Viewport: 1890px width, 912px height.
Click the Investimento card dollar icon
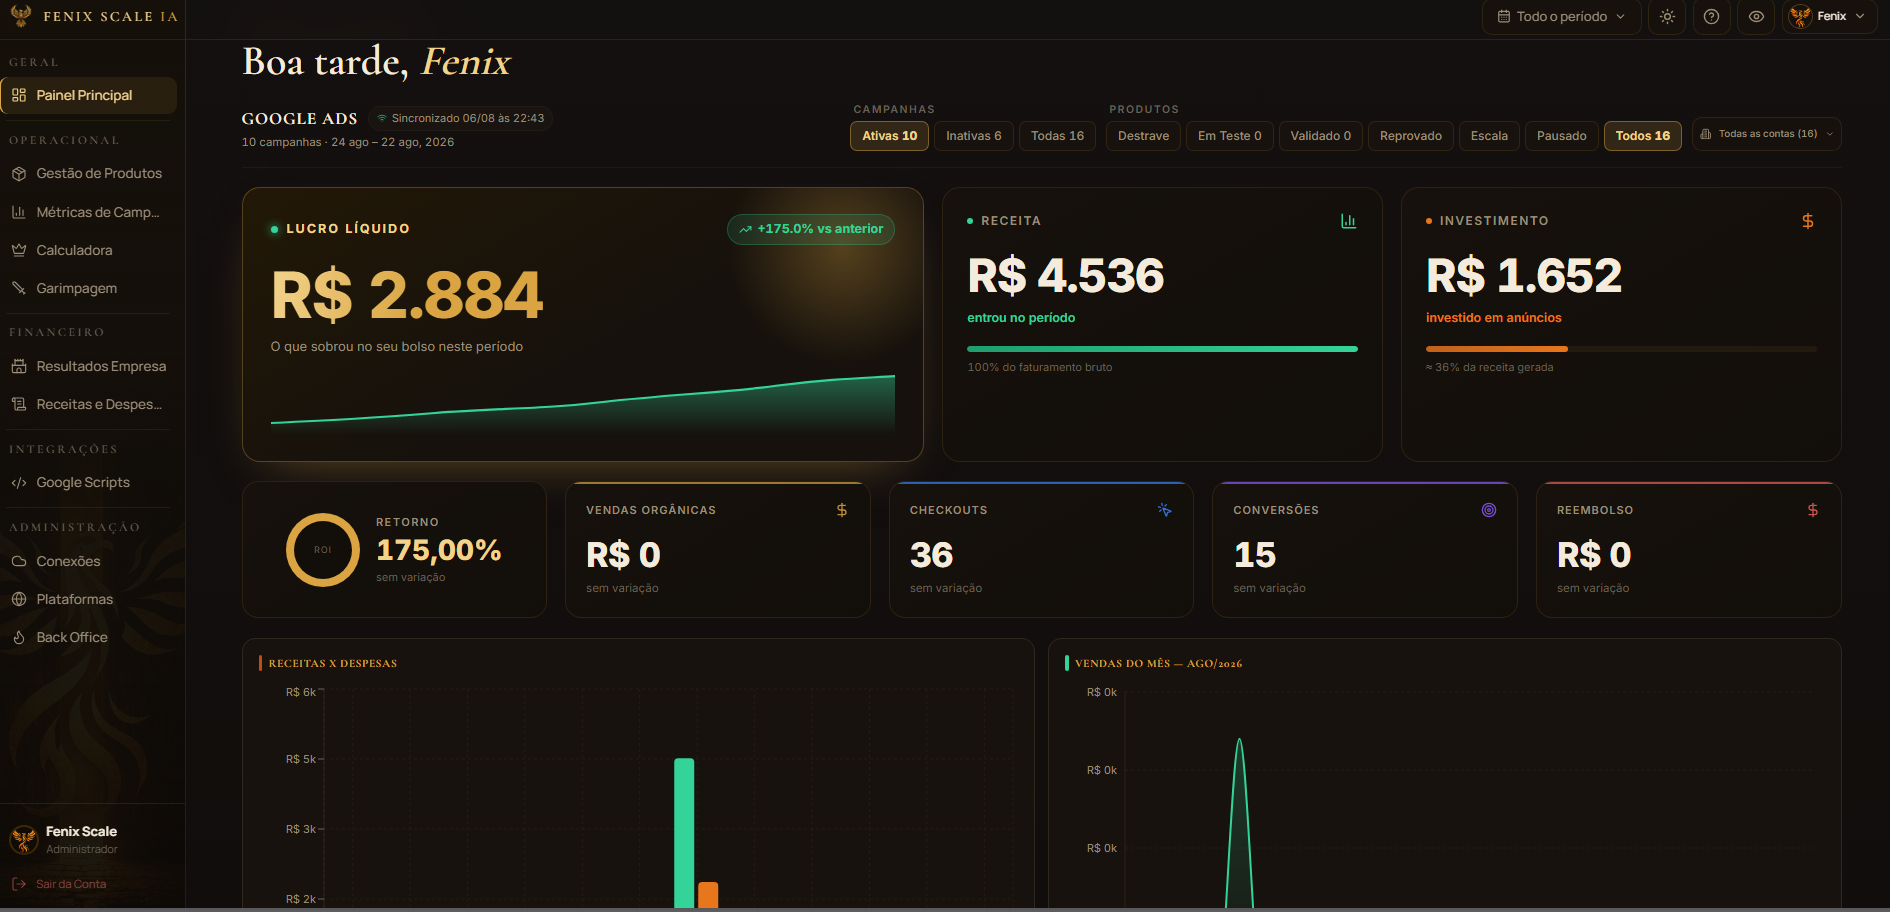[1807, 221]
